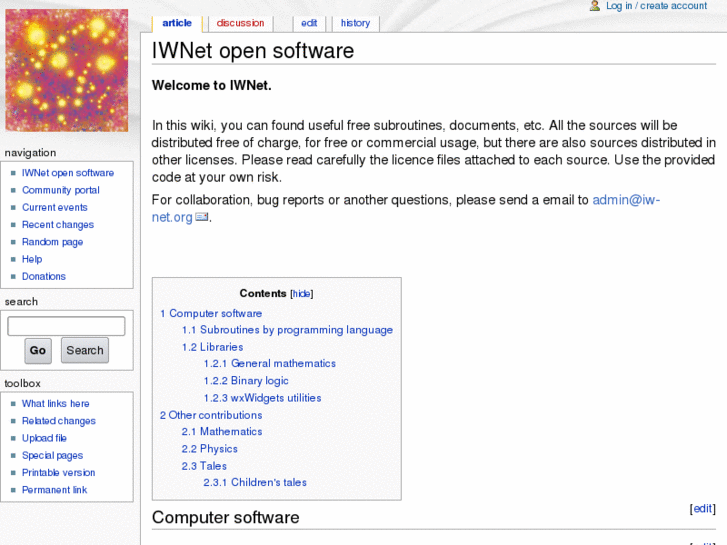Click the user icon beside Log in
Viewport: 727px width, 545px height.
click(x=595, y=6)
